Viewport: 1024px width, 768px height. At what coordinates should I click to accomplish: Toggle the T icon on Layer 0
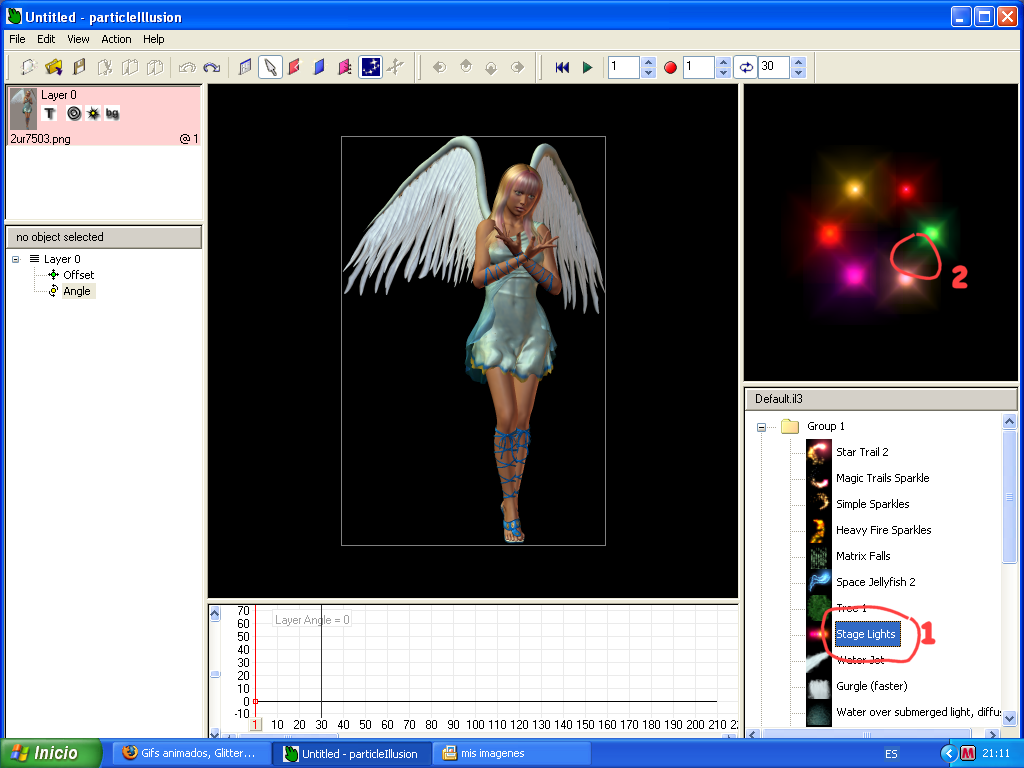pos(50,114)
